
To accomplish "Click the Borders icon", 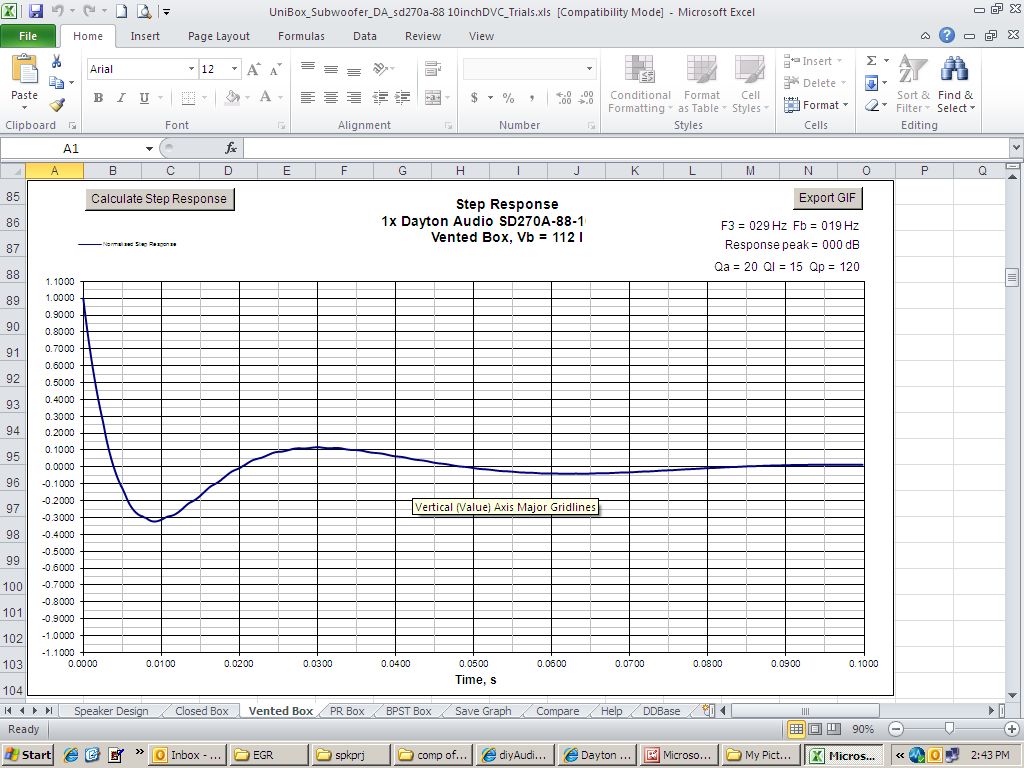I will click(x=188, y=98).
